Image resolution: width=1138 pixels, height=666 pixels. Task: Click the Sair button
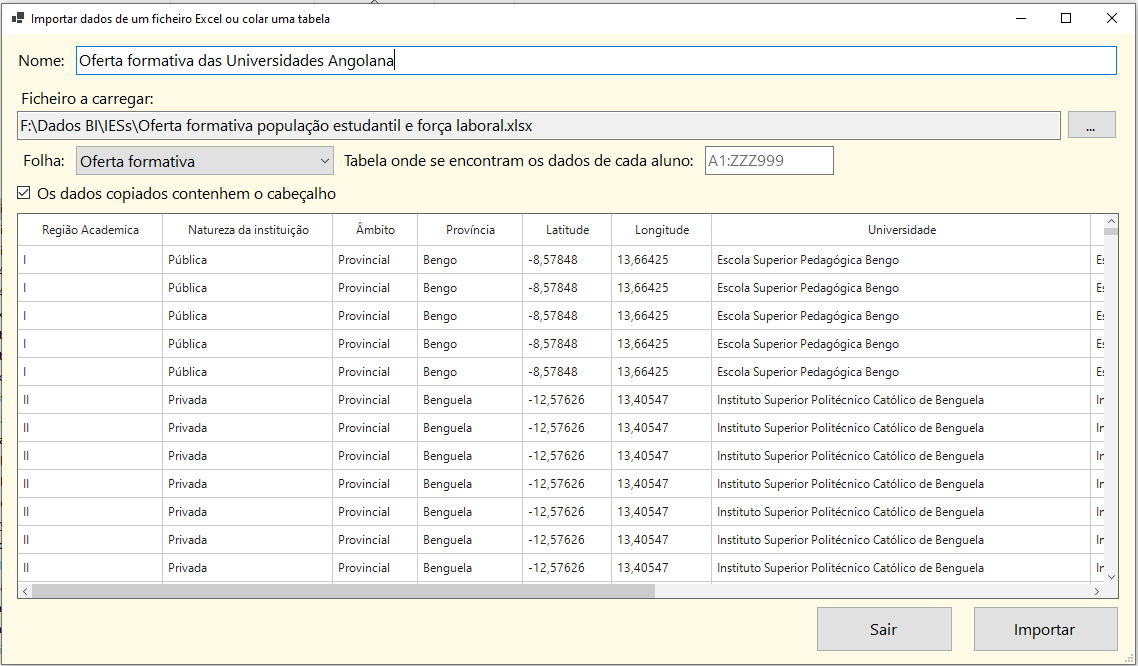coord(883,629)
